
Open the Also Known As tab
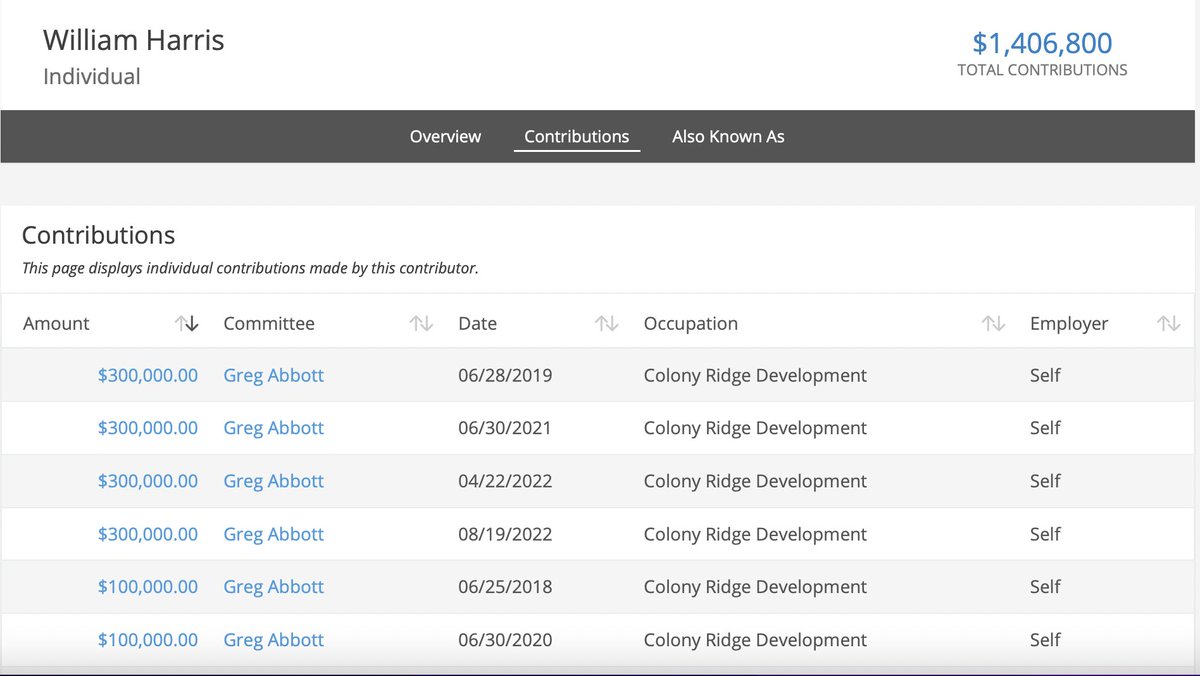click(728, 137)
